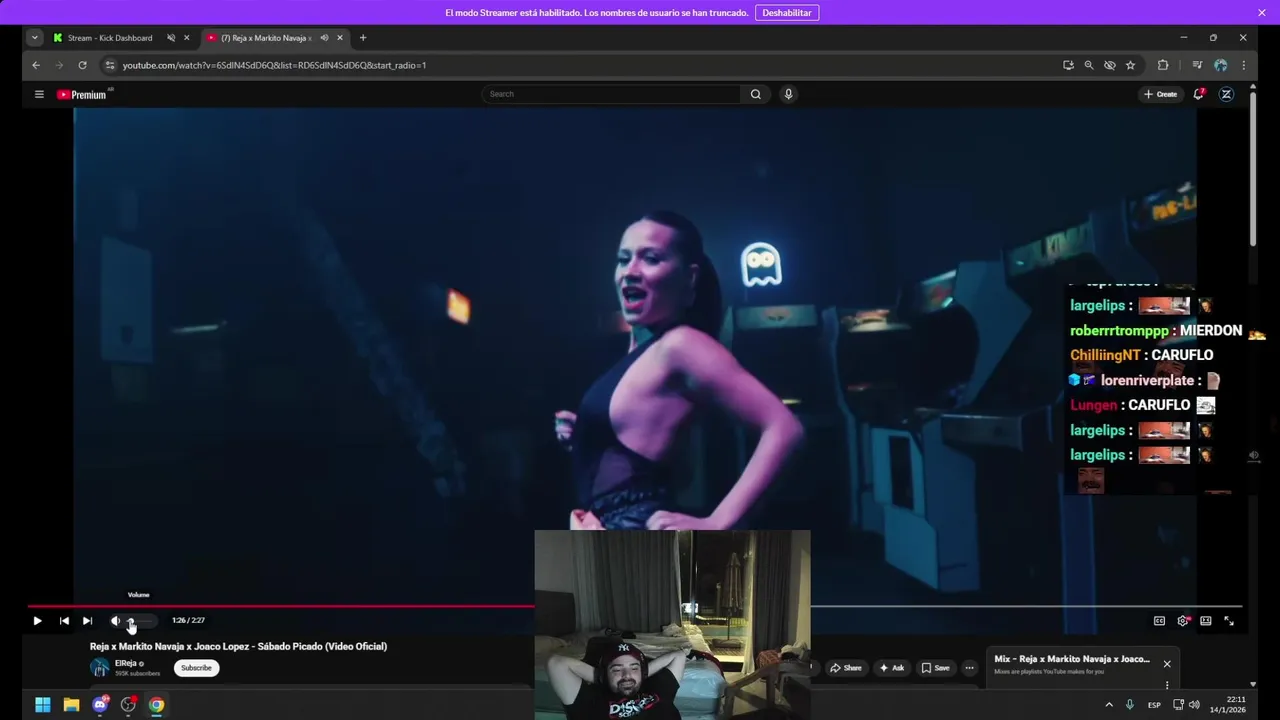Toggle closed captions on the player
1280x720 pixels.
pyautogui.click(x=1159, y=621)
